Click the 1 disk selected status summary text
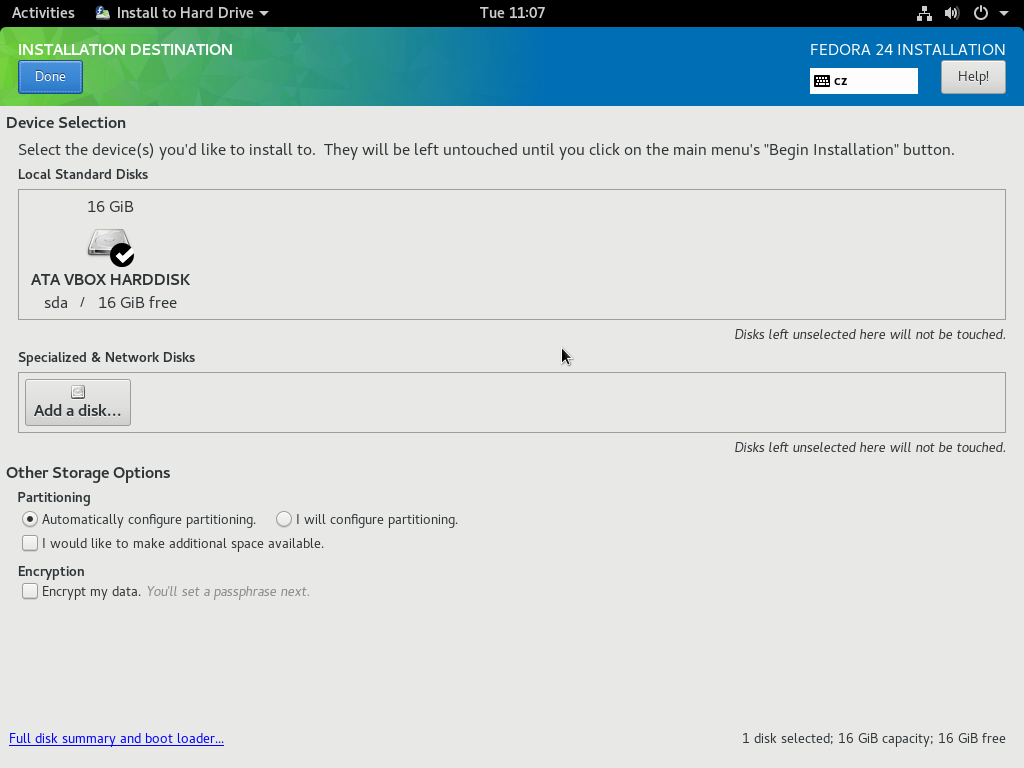 [x=873, y=738]
